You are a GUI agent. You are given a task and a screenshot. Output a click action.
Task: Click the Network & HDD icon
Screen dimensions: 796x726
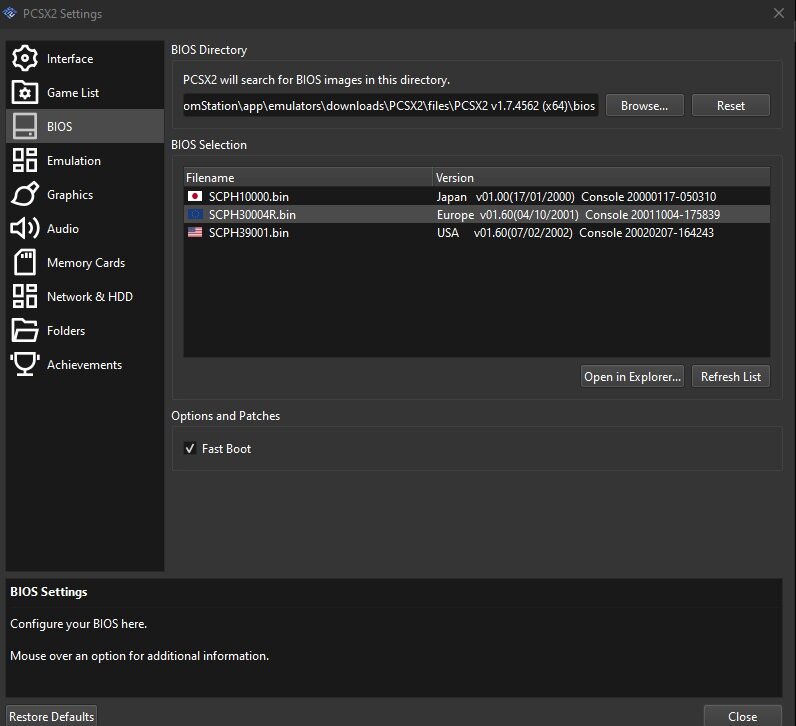click(x=24, y=296)
